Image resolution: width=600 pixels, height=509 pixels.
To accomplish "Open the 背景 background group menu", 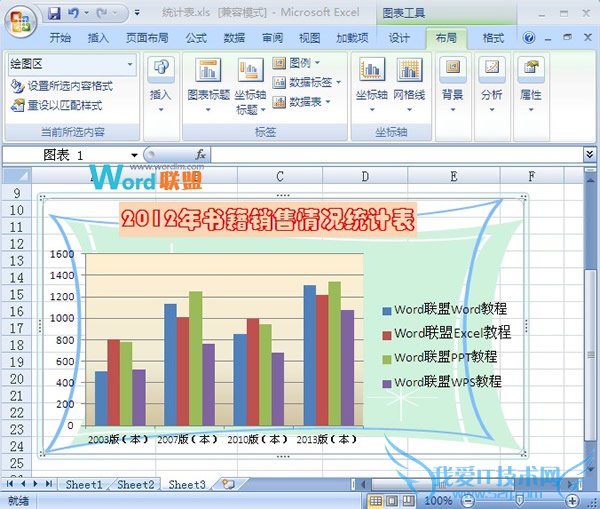I will click(453, 85).
